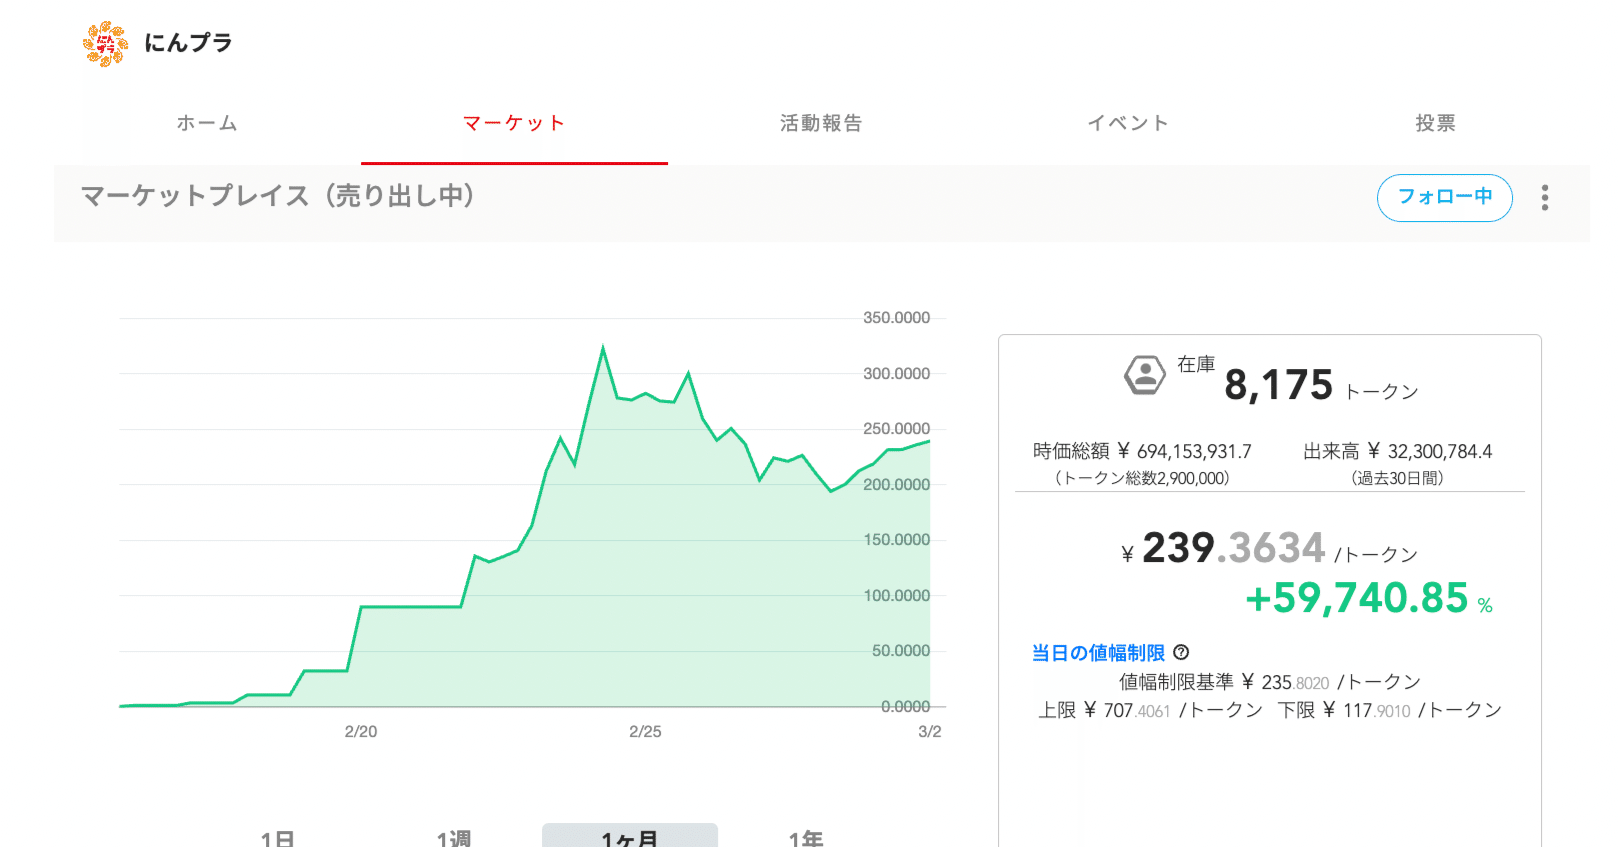Select the マーケット tab
The image size is (1618, 847).
514,123
